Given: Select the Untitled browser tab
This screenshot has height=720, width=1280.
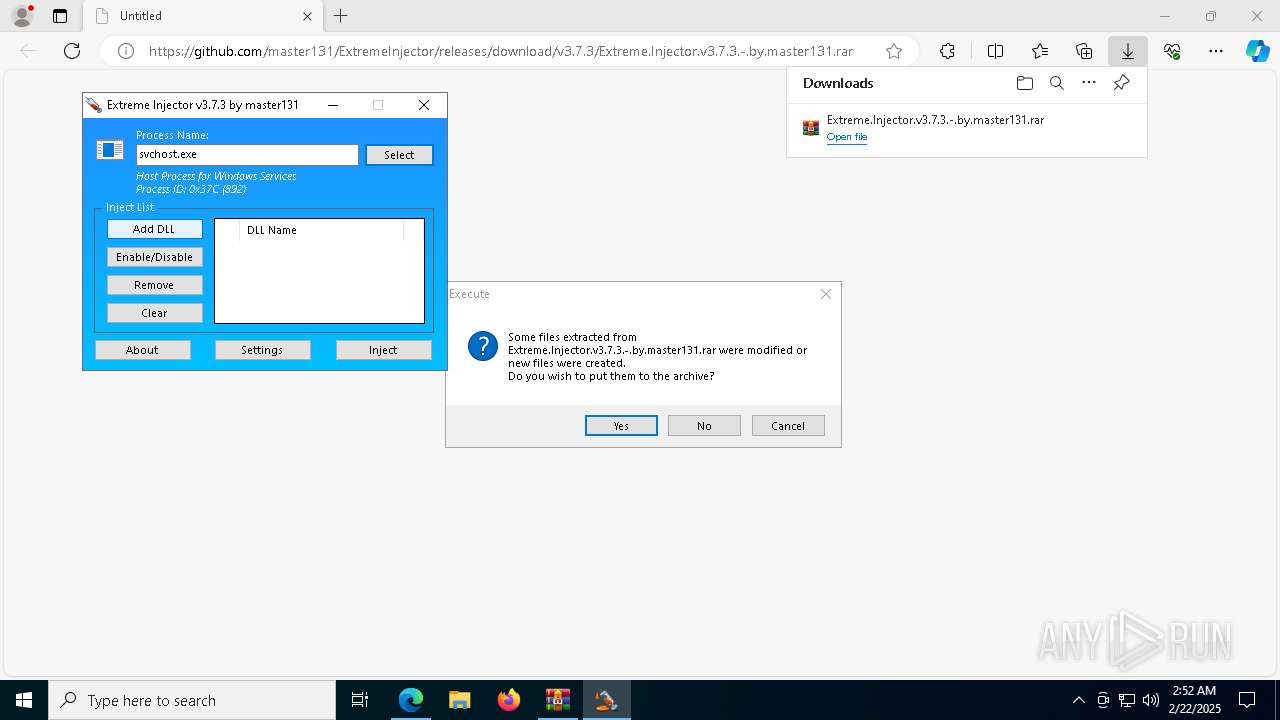Looking at the screenshot, I should click(203, 16).
